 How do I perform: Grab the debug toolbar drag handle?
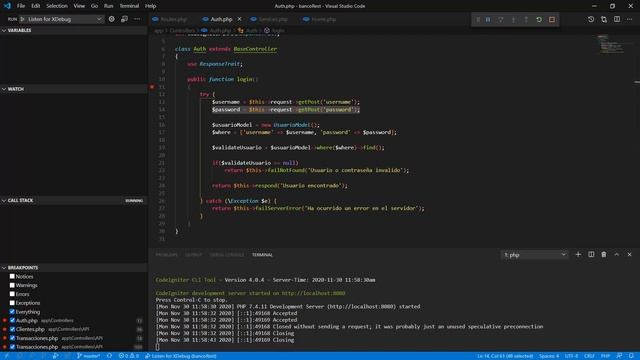(478, 20)
